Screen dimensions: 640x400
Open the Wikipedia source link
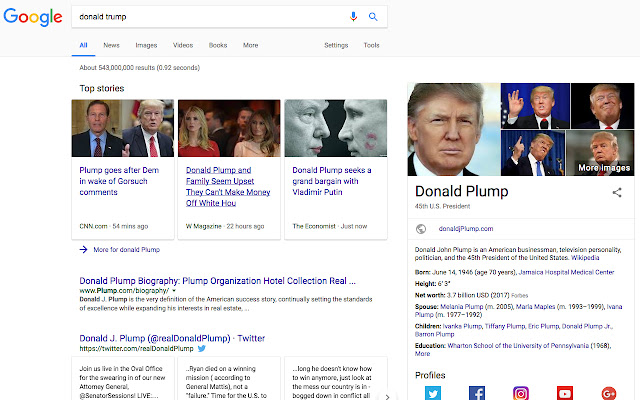585,258
